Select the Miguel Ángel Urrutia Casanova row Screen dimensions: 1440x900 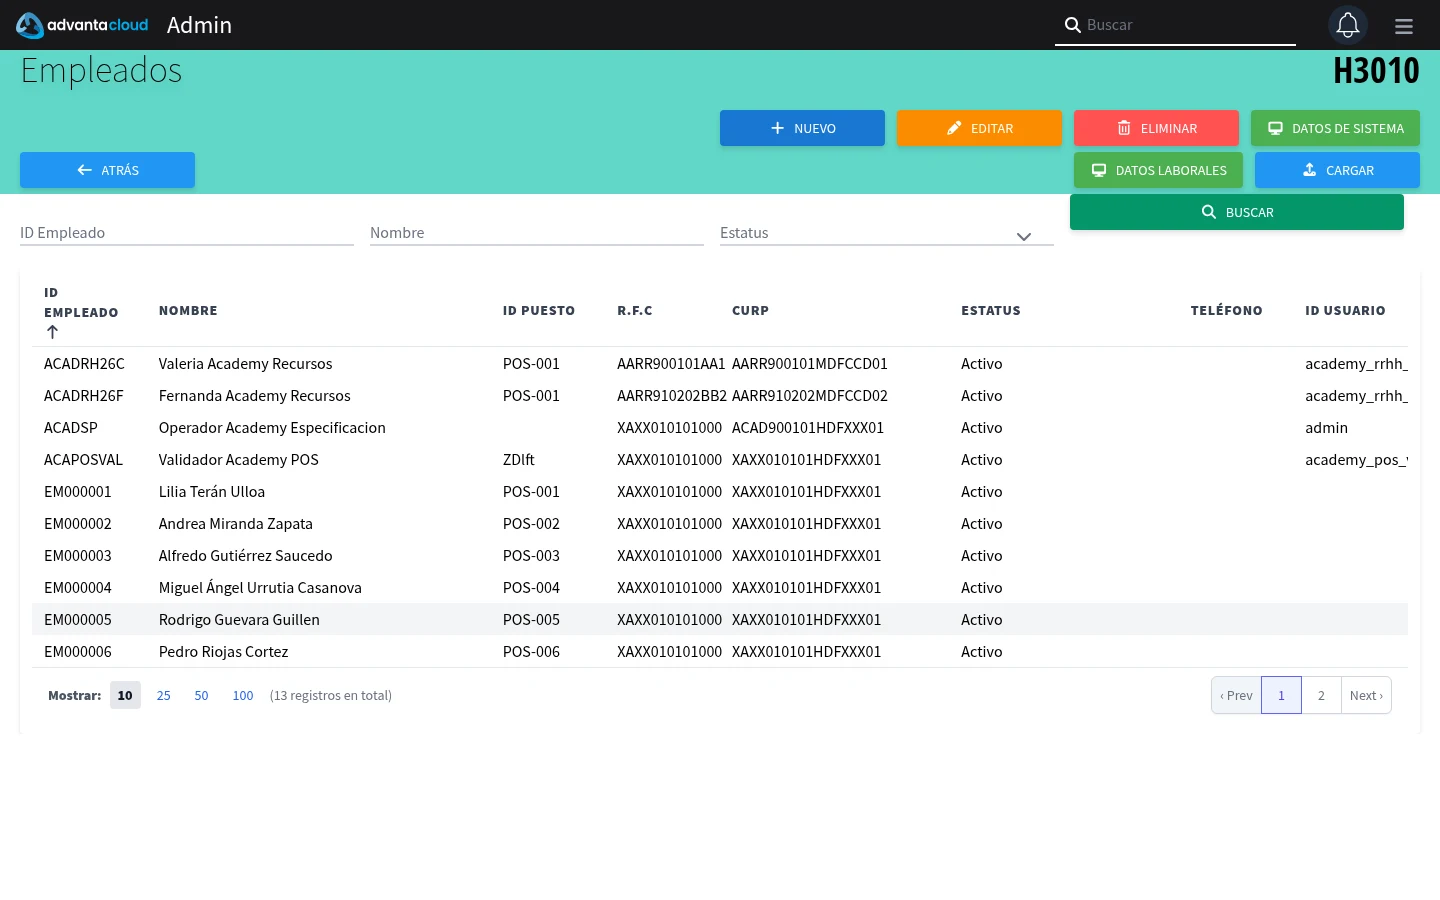pyautogui.click(x=720, y=587)
